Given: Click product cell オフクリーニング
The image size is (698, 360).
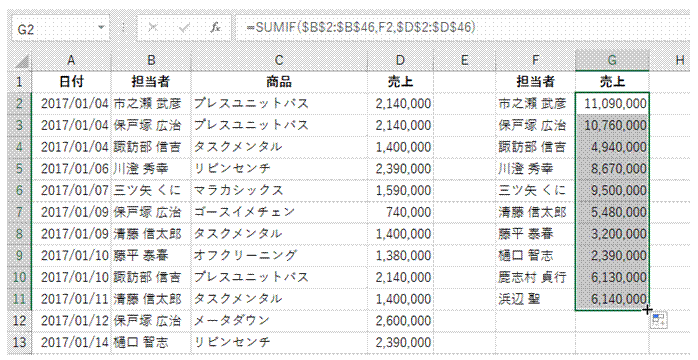Looking at the screenshot, I should [x=279, y=256].
